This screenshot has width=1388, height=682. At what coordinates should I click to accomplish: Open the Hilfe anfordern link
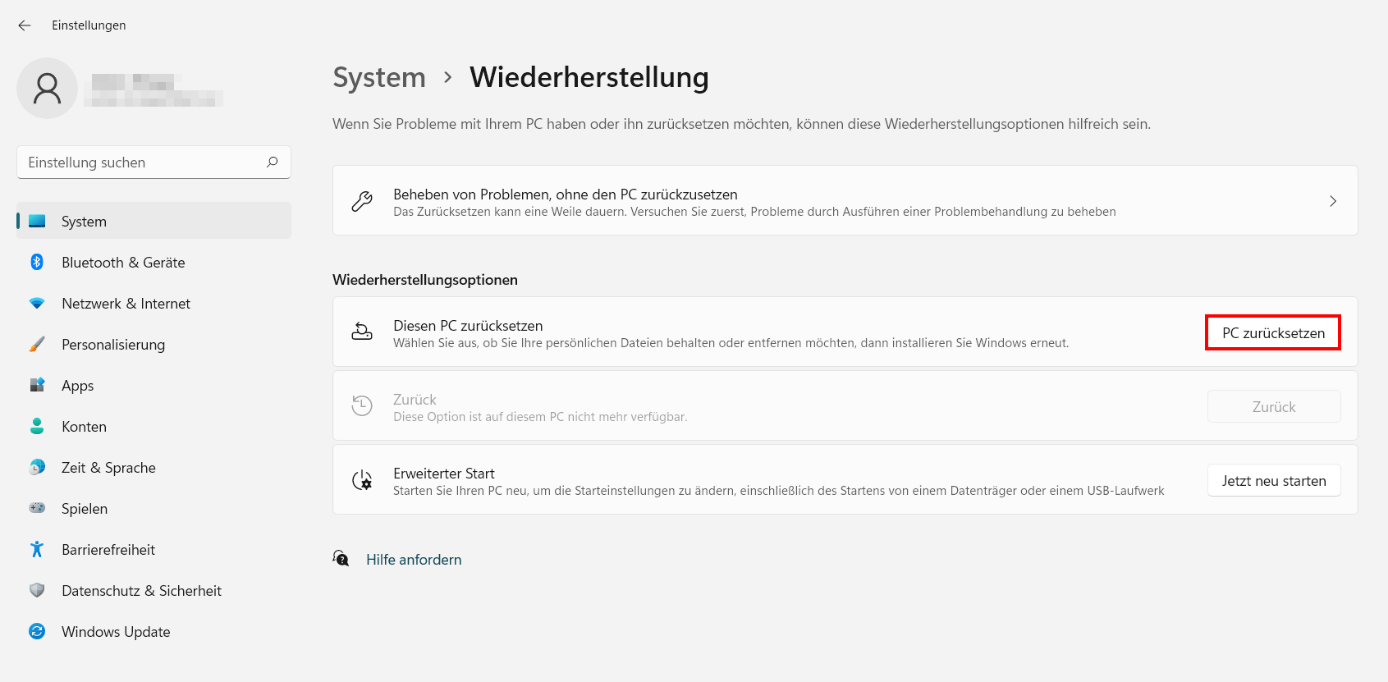(414, 559)
